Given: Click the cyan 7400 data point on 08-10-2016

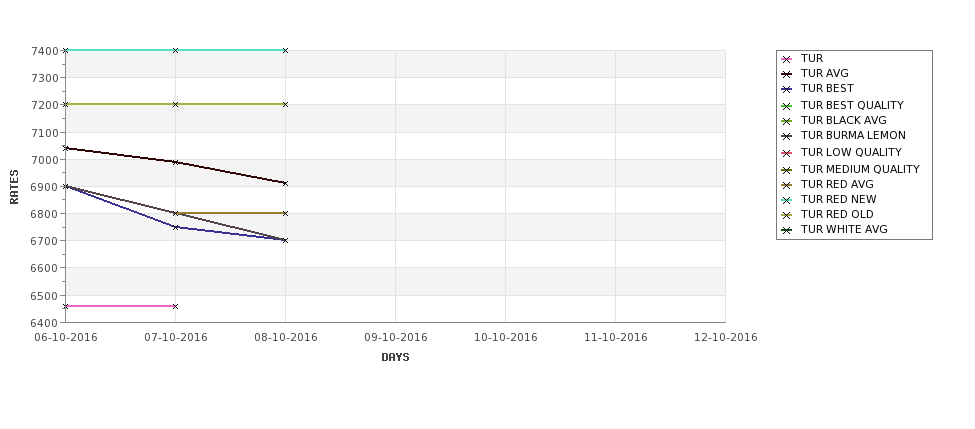Looking at the screenshot, I should pyautogui.click(x=285, y=50).
